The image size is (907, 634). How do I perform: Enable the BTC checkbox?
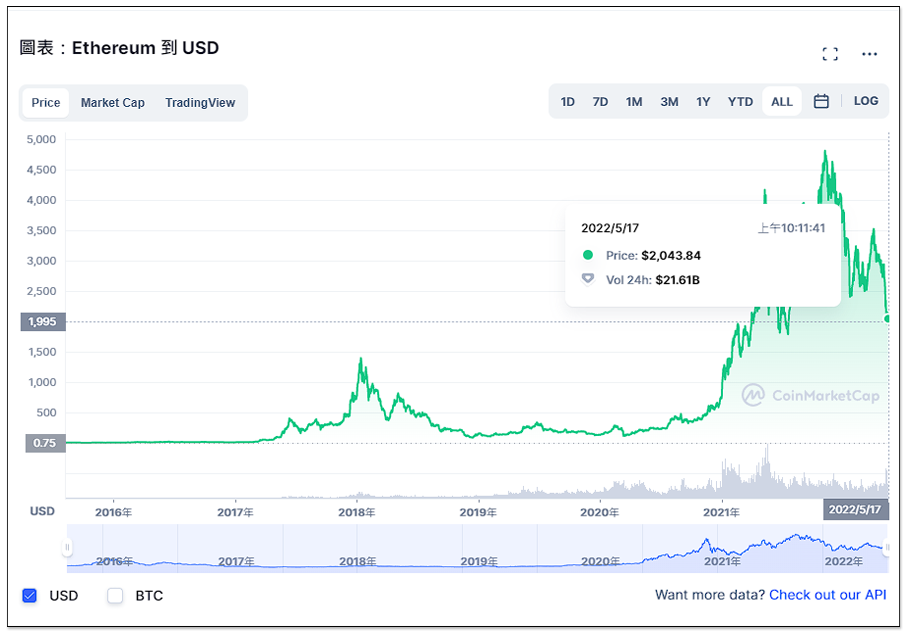(115, 596)
